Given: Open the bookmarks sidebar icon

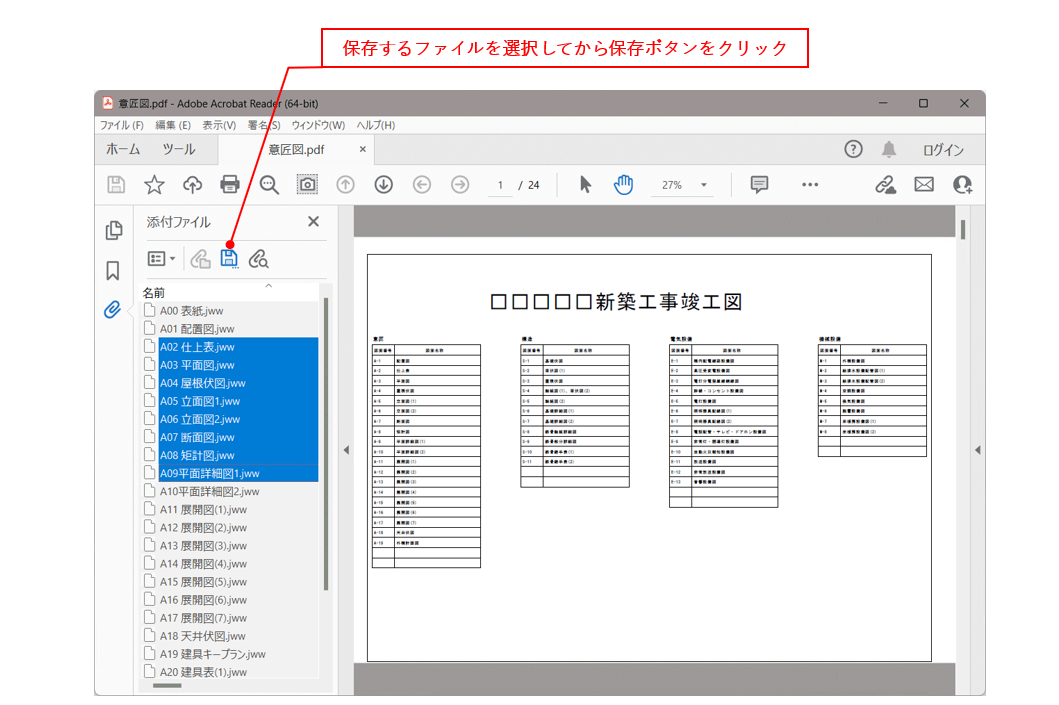Looking at the screenshot, I should [113, 270].
